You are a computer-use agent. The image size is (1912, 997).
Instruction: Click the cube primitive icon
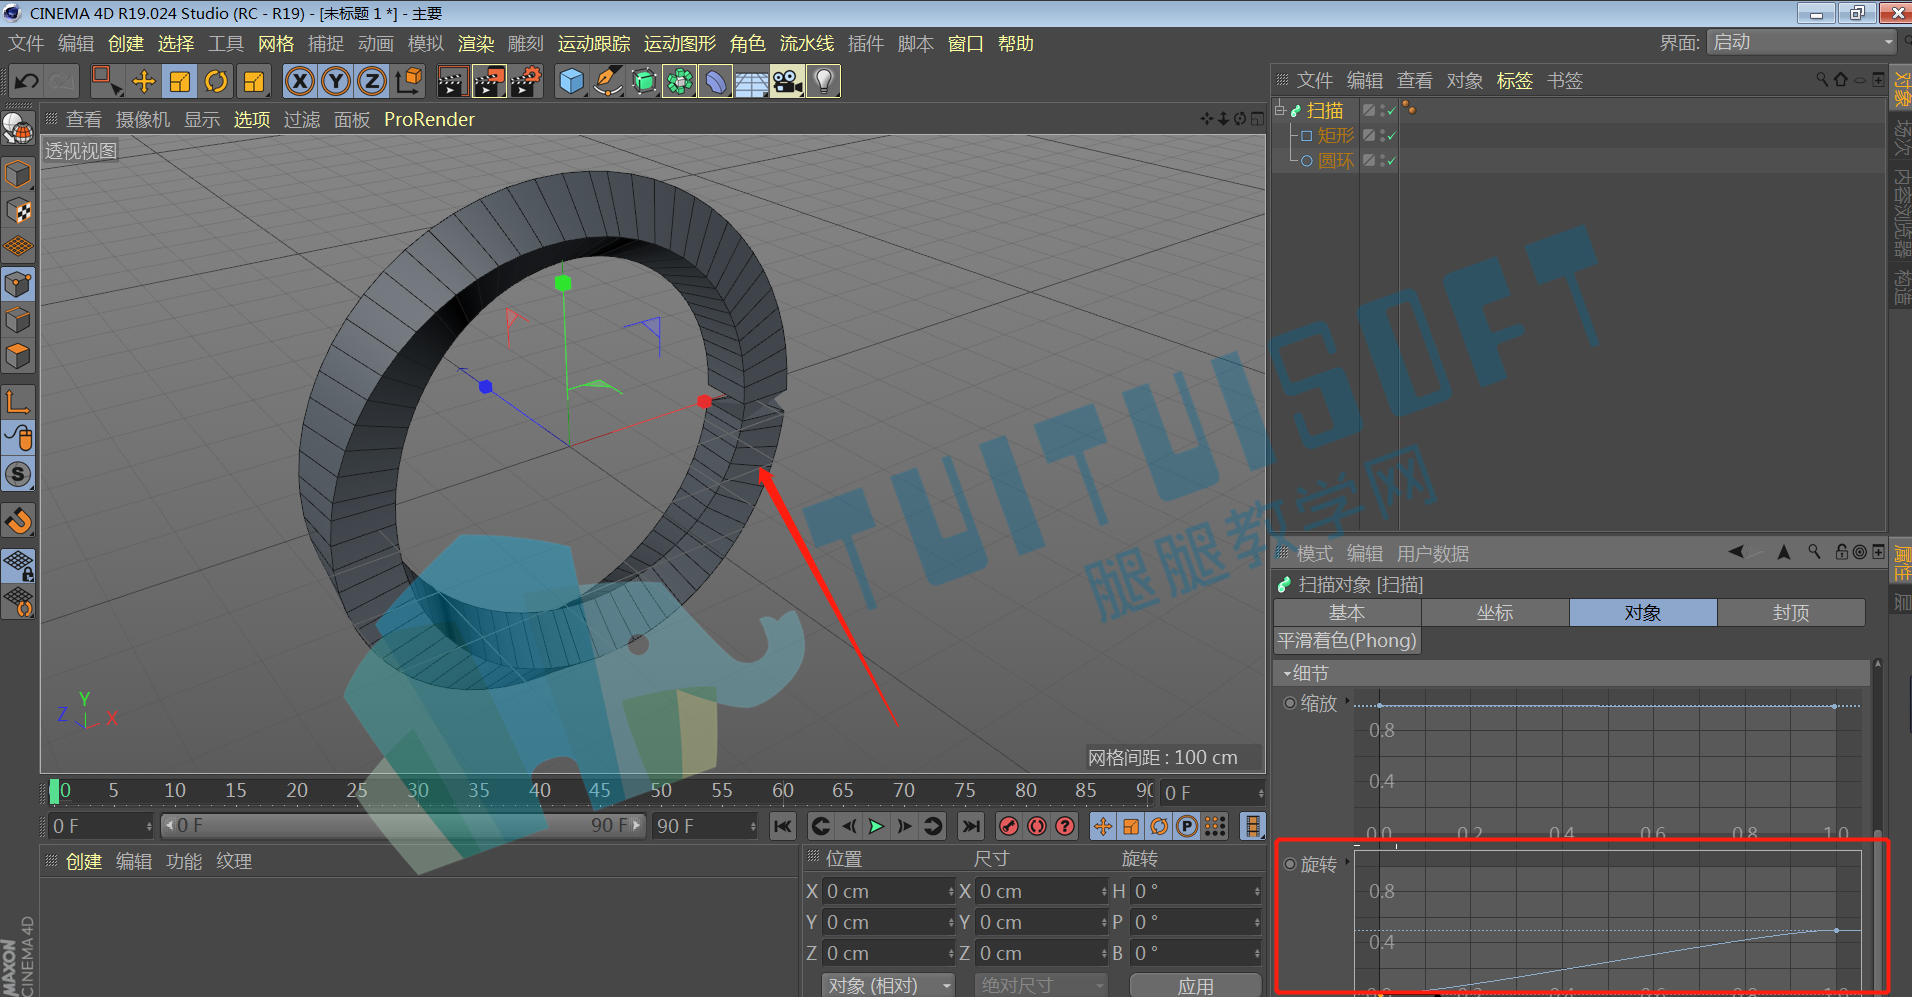571,82
